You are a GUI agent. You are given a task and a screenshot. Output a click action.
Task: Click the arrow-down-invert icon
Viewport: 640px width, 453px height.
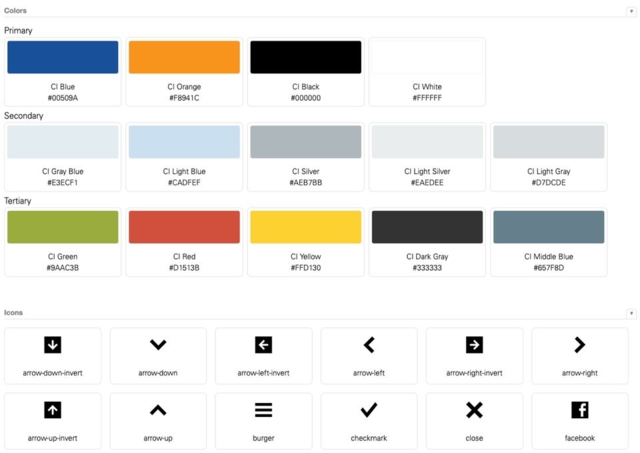53,345
